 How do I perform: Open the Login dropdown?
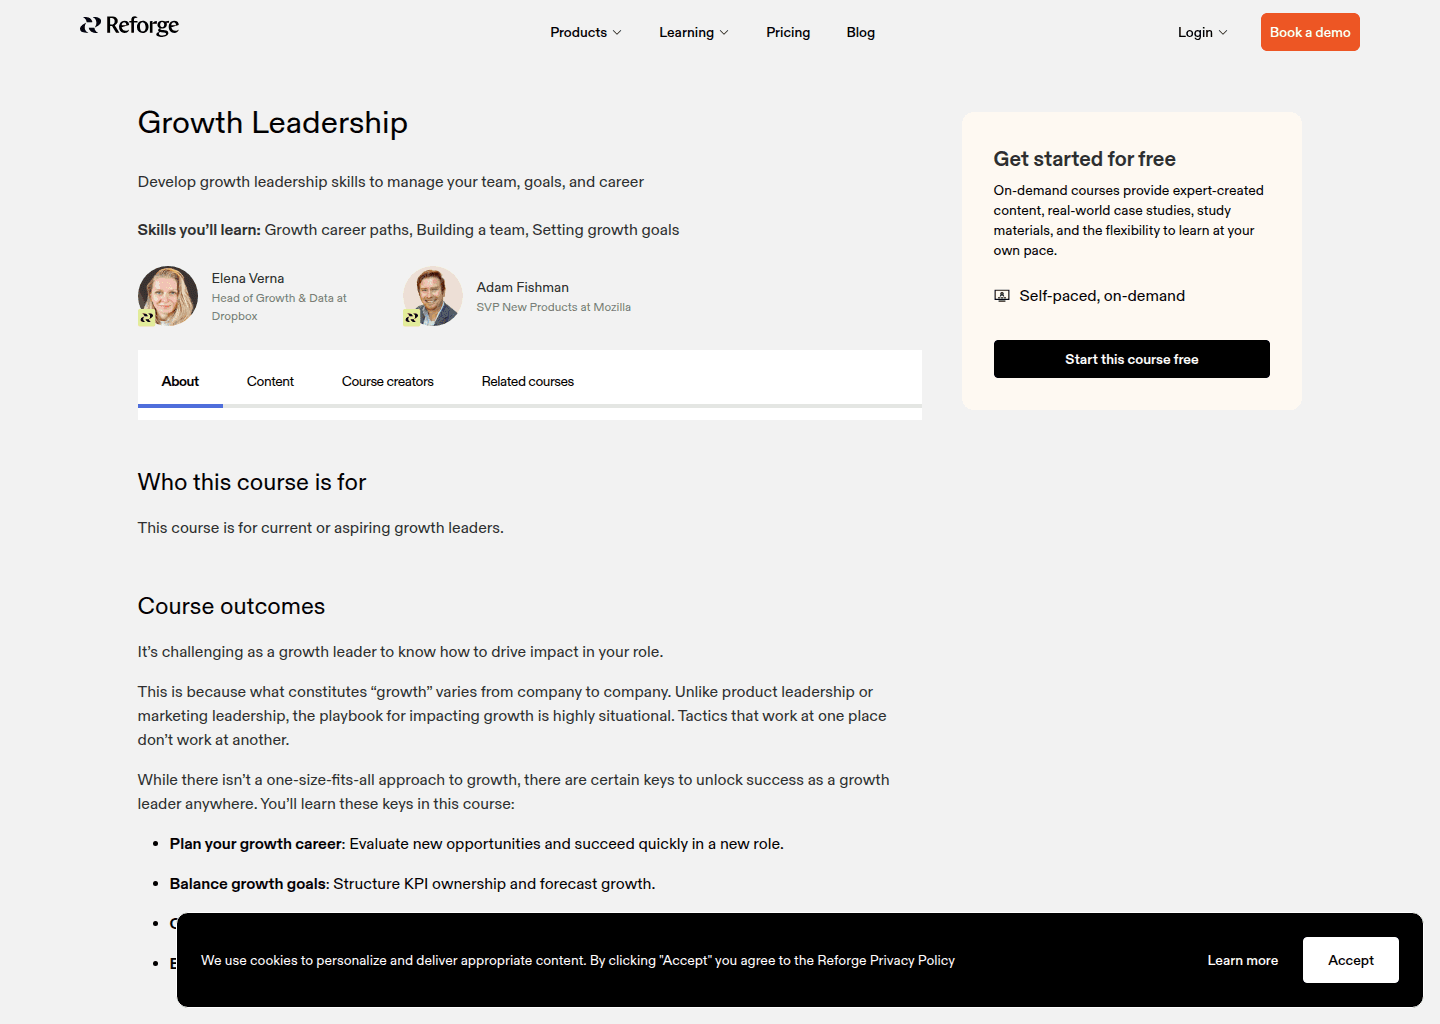coord(1201,32)
